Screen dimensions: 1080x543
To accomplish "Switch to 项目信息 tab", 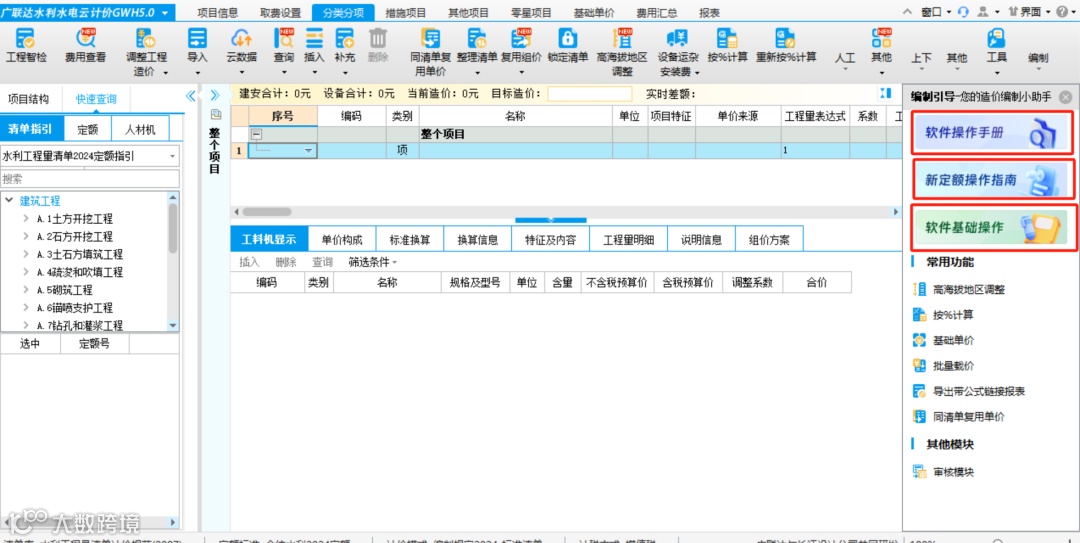I will (x=218, y=13).
